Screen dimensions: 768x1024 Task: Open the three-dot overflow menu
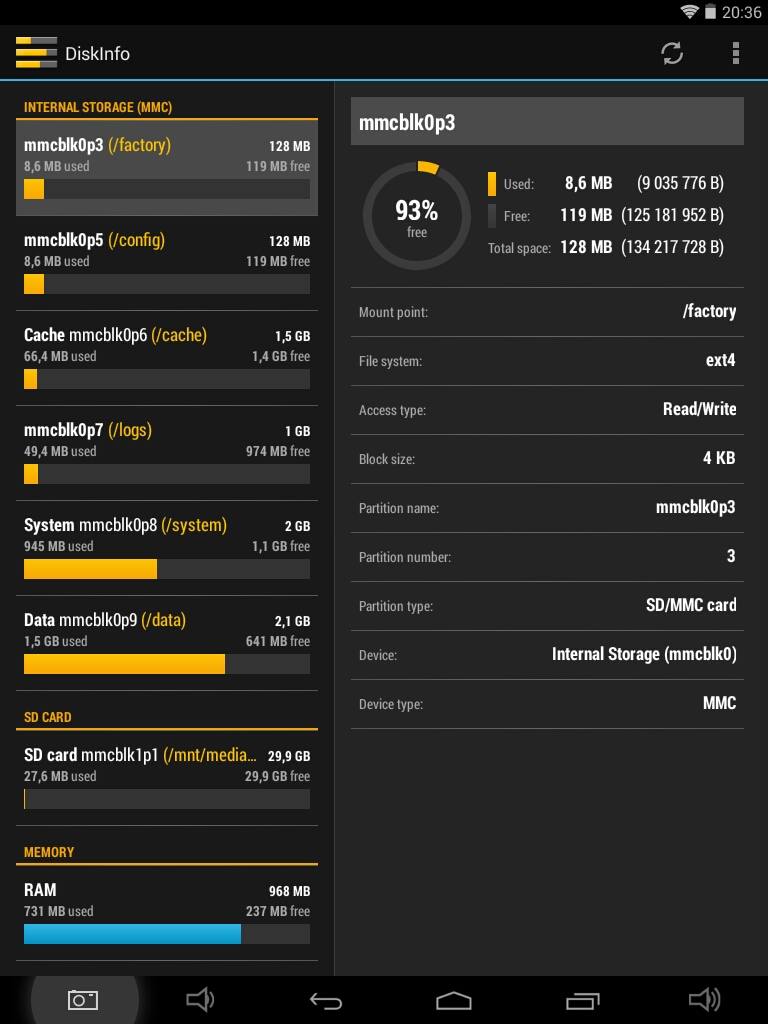pyautogui.click(x=736, y=53)
